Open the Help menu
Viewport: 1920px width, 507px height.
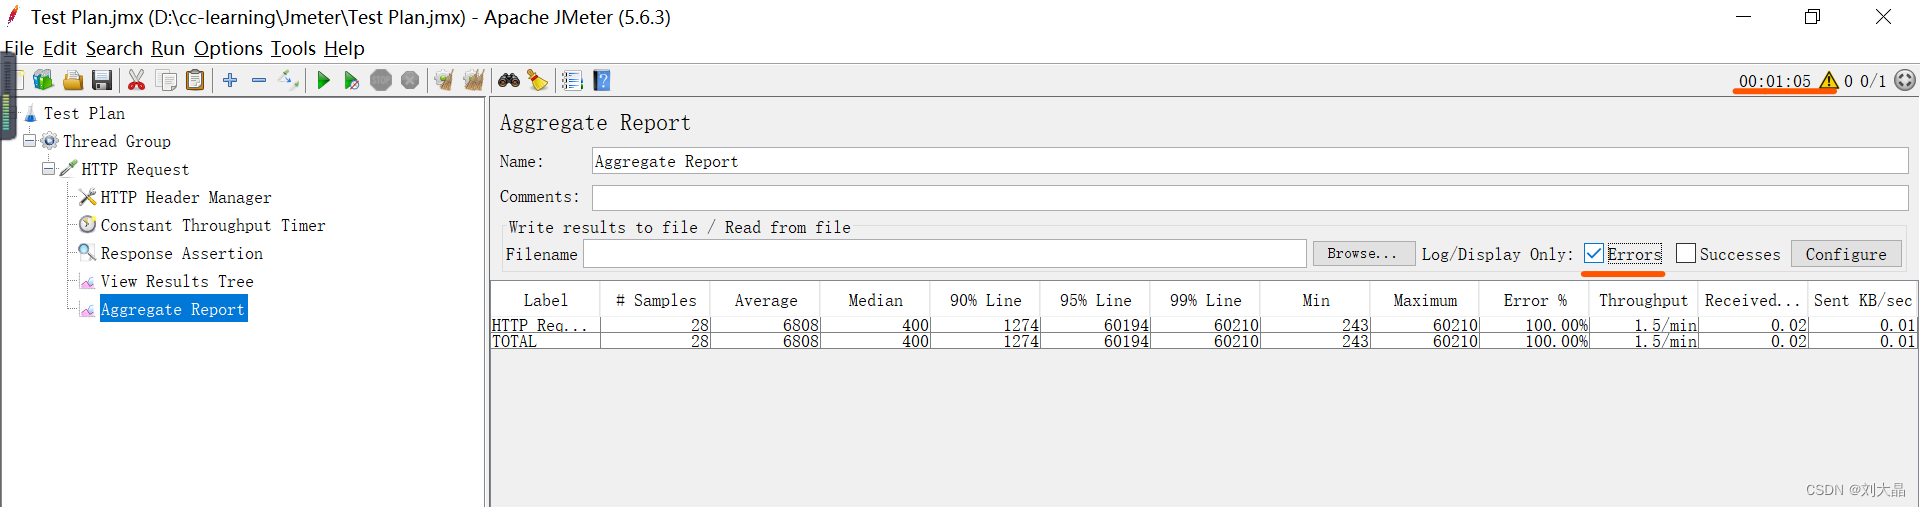coord(344,48)
